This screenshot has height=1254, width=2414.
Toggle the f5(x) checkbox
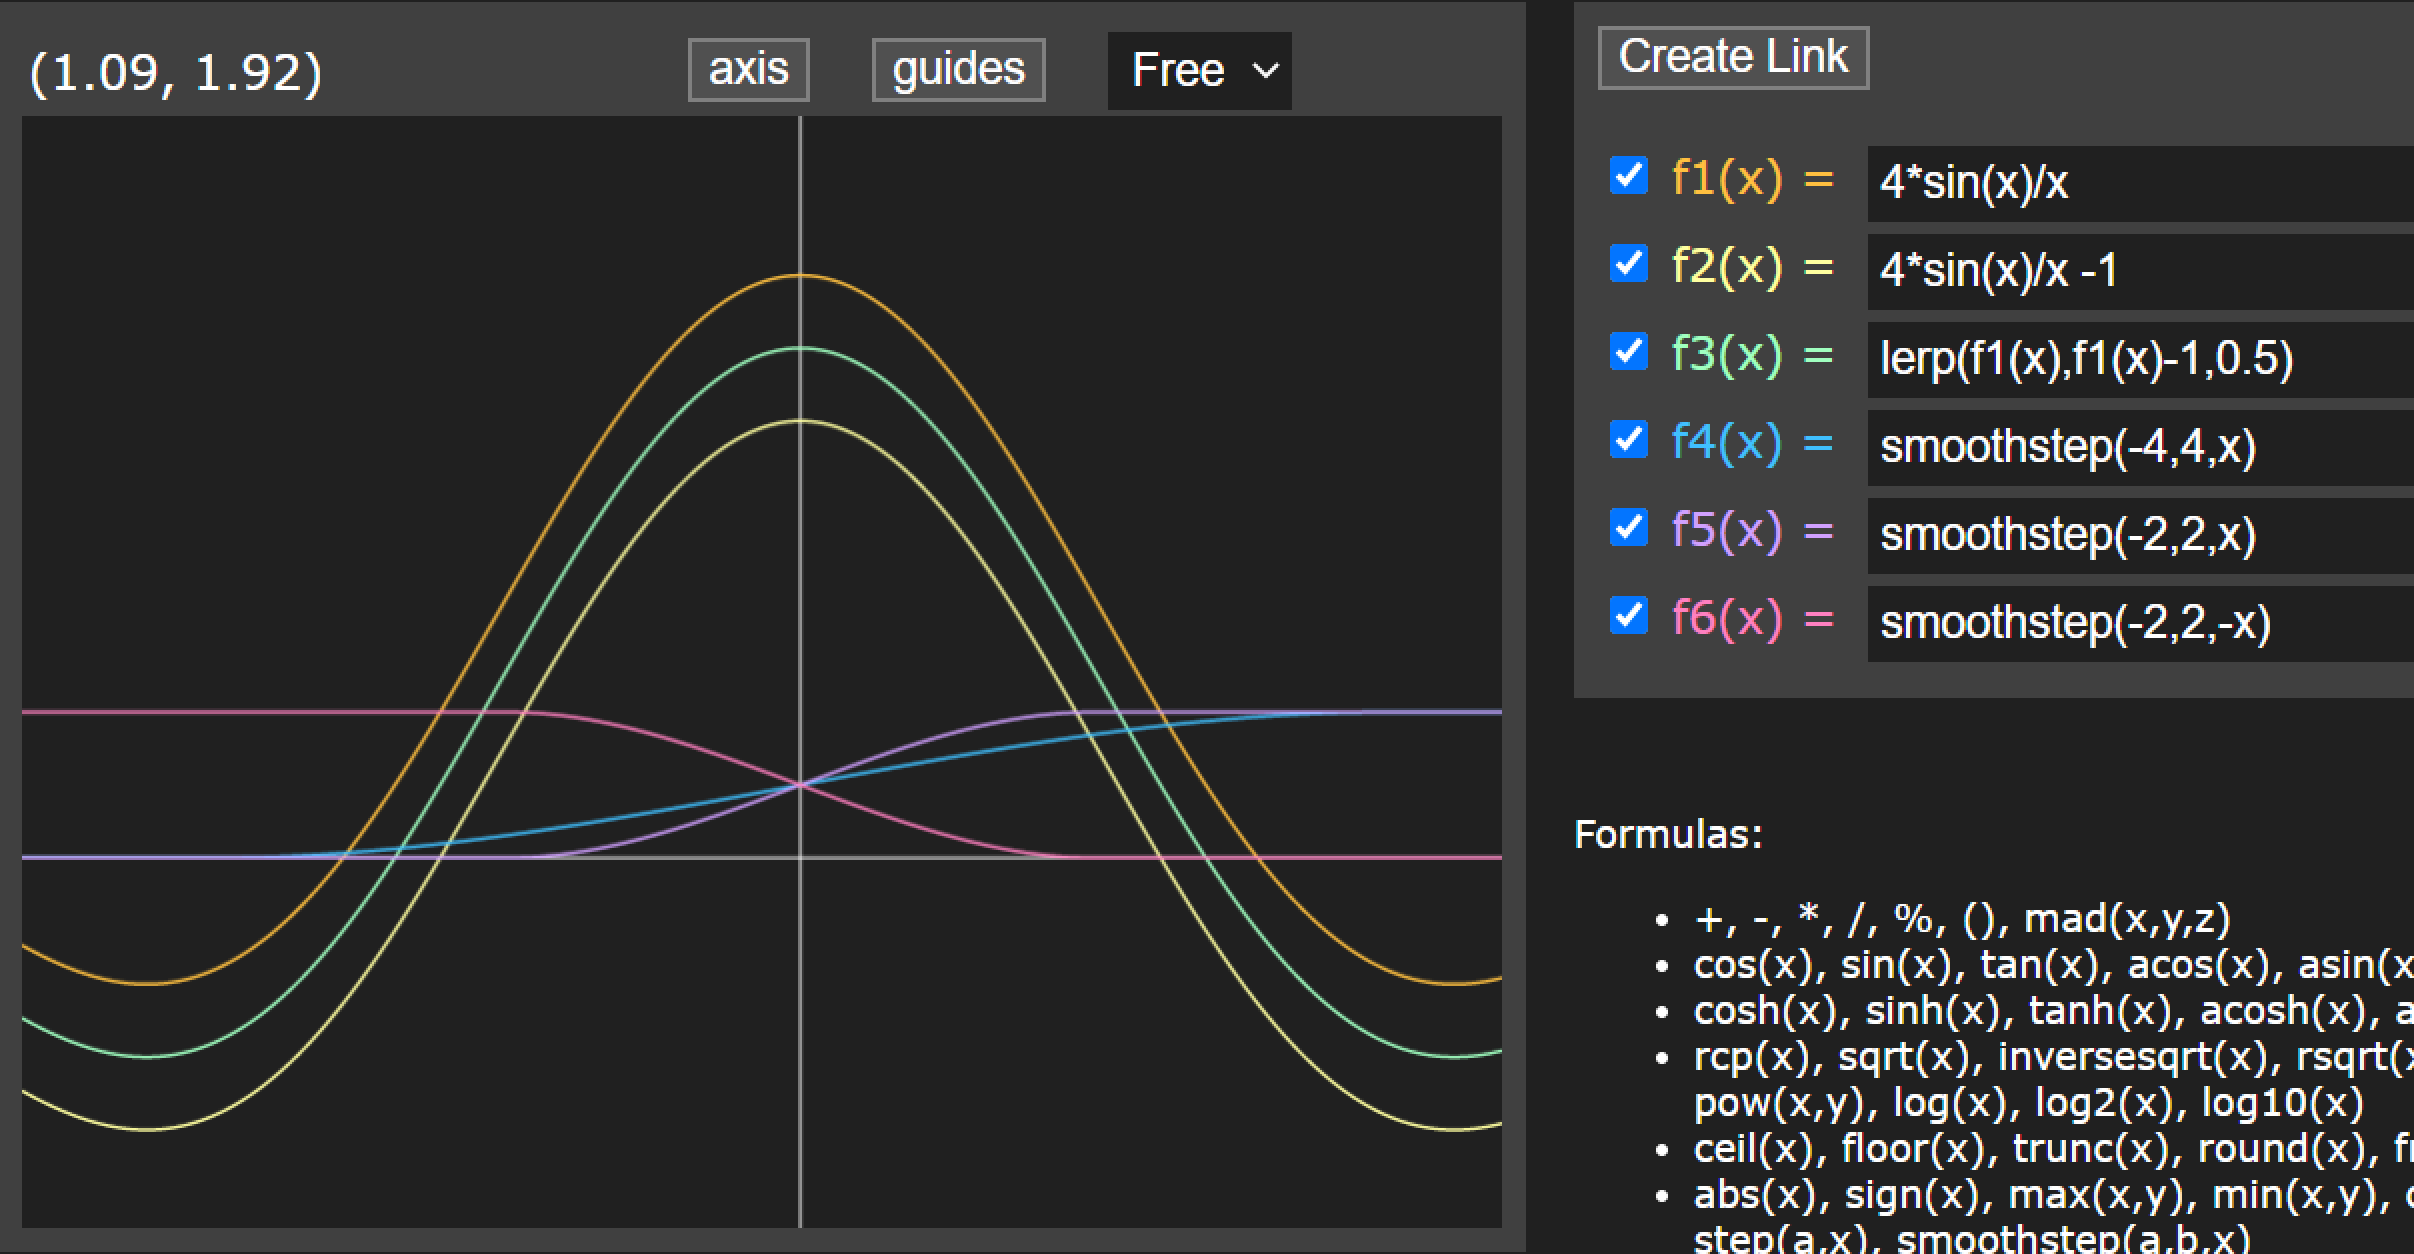[x=1628, y=527]
